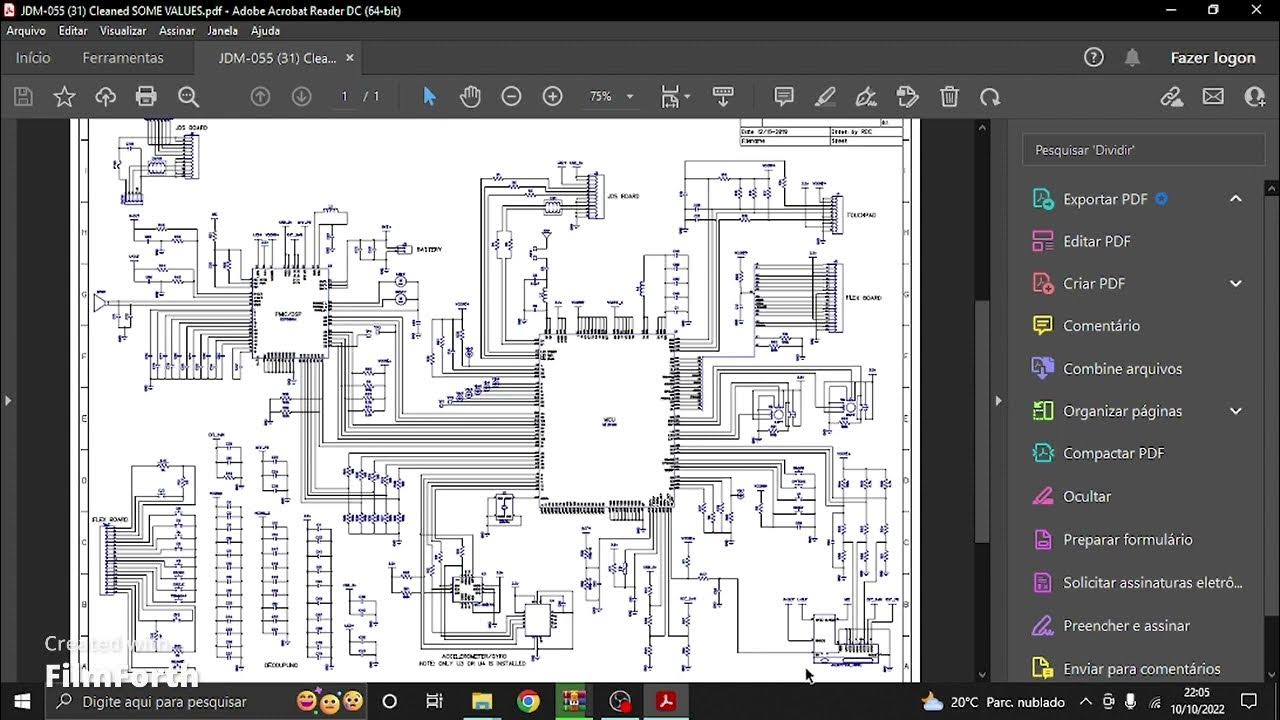The height and width of the screenshot is (720, 1280).
Task: Open the Visualizar menu
Action: pyautogui.click(x=123, y=31)
